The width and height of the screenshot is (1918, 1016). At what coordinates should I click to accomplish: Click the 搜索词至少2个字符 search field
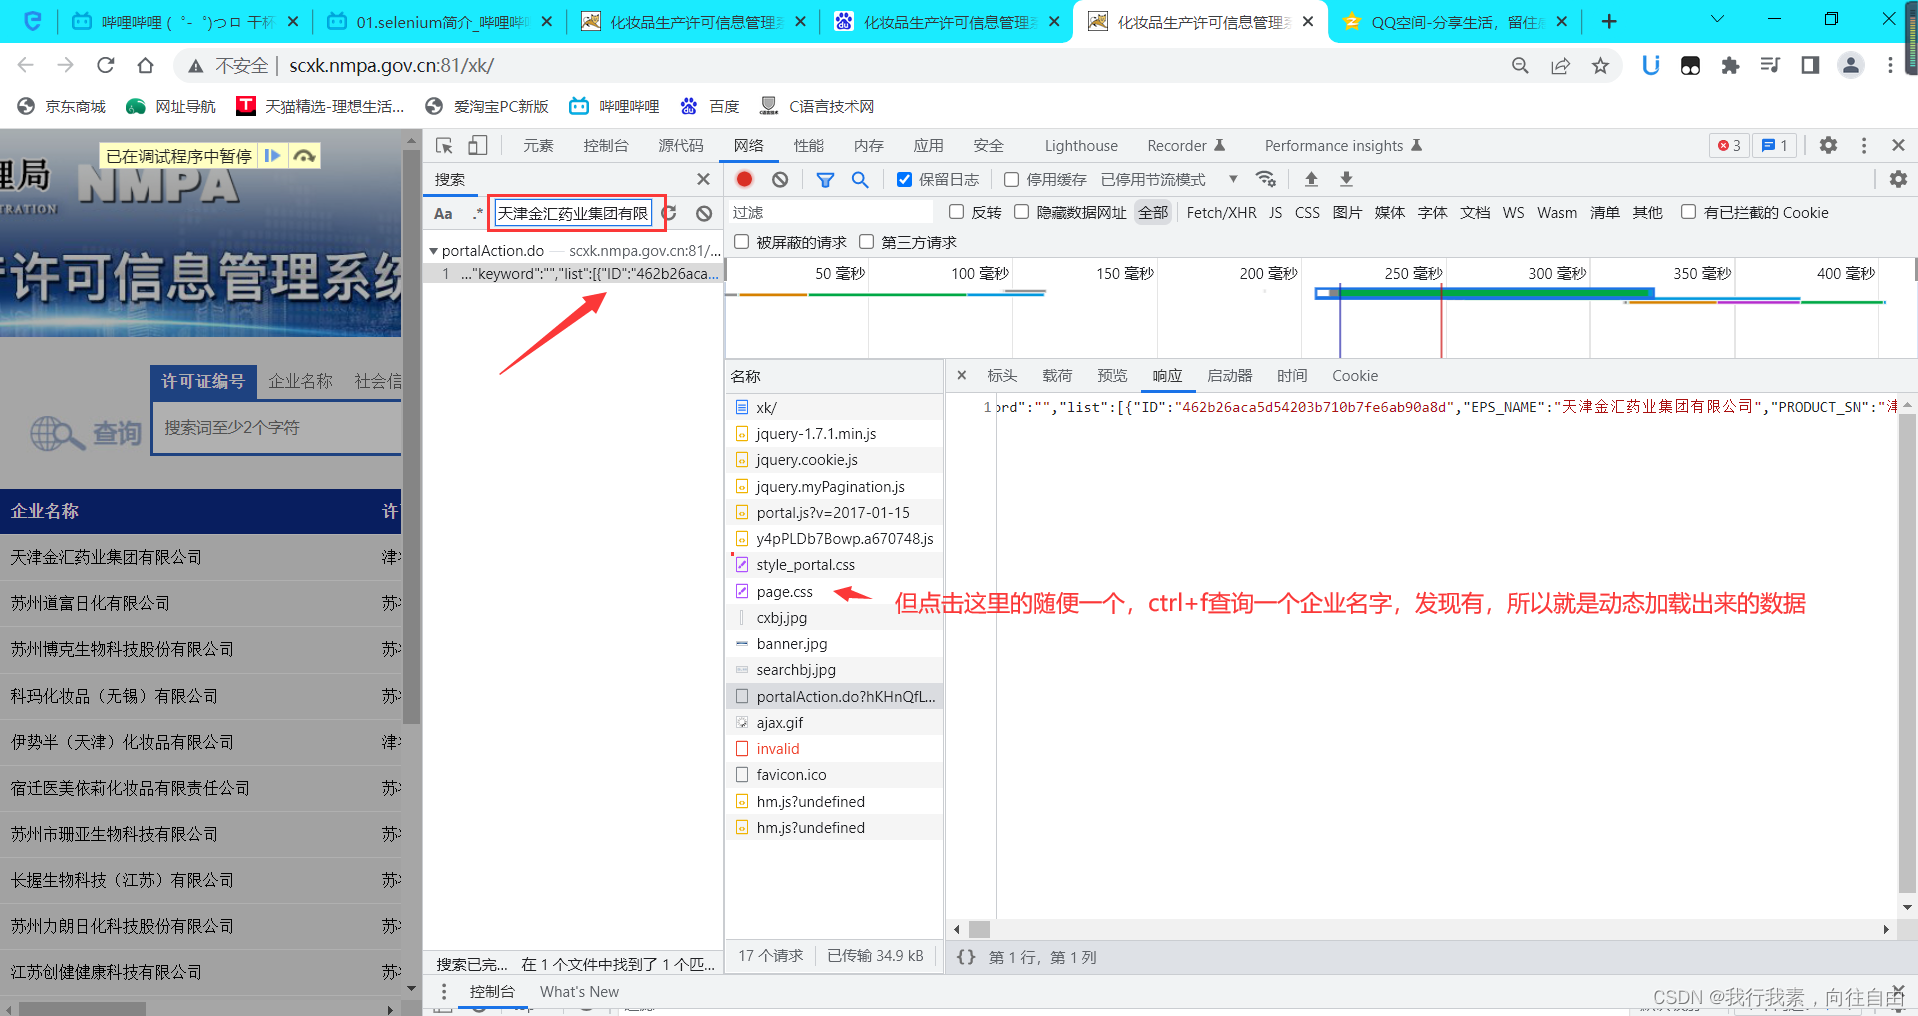(278, 428)
